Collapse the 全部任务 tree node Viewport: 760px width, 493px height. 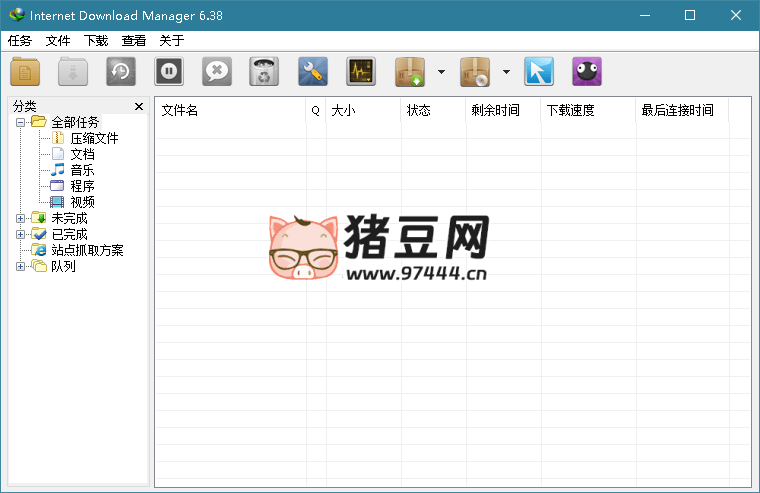tap(21, 122)
